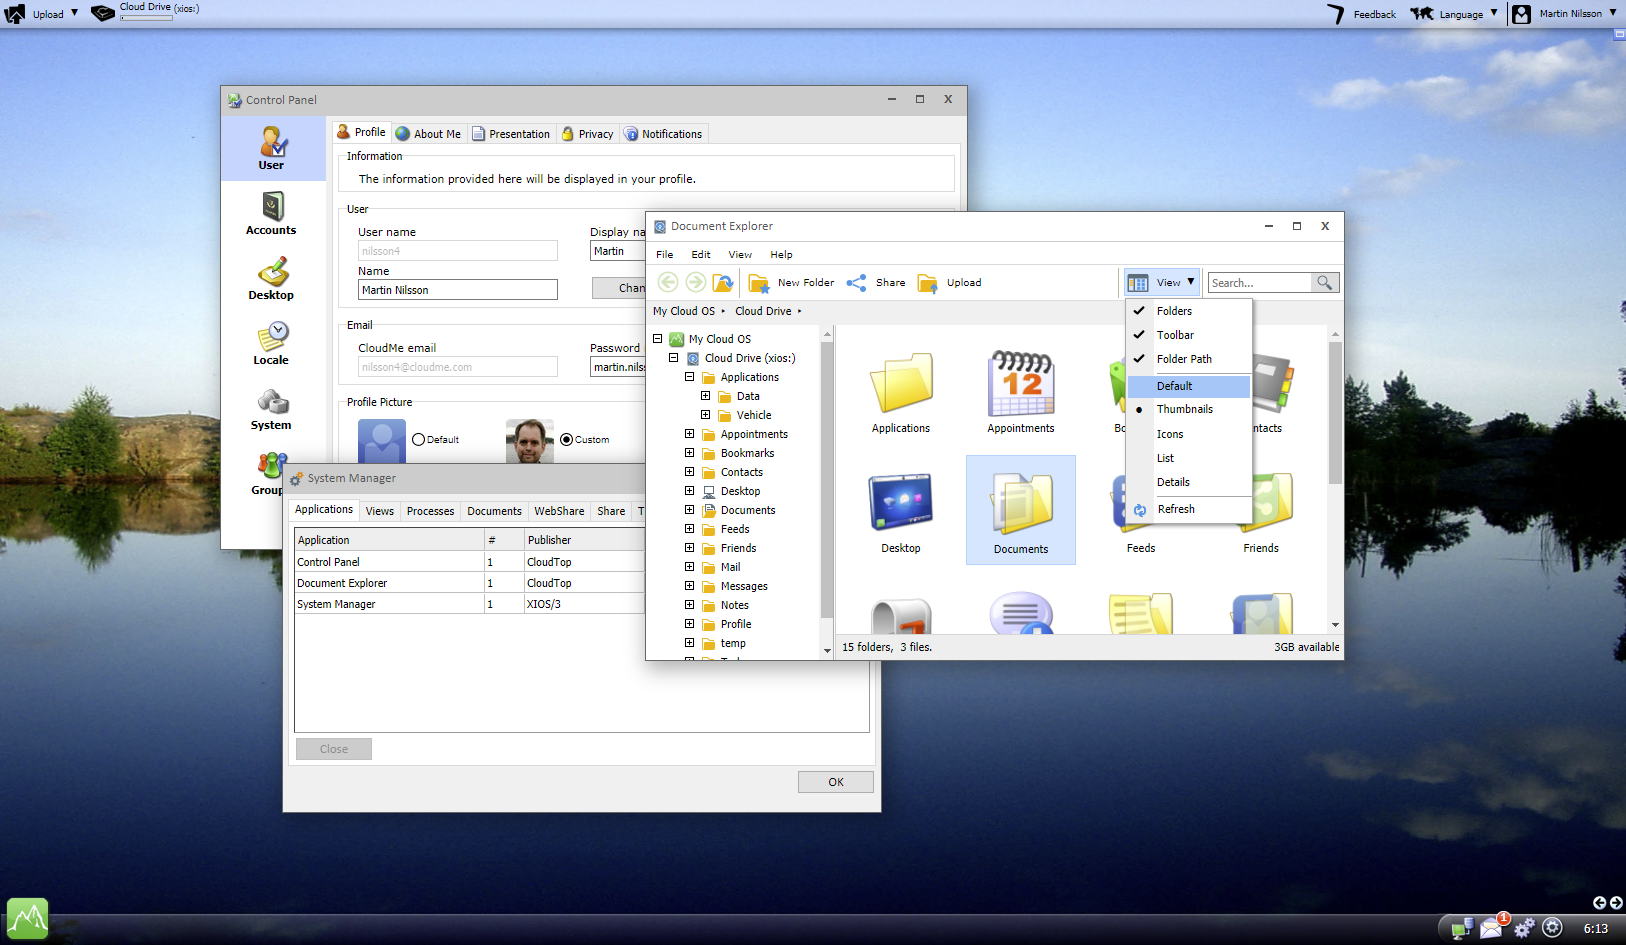The width and height of the screenshot is (1626, 945).
Task: Collapse the My Cloud OS tree node
Action: click(x=657, y=339)
